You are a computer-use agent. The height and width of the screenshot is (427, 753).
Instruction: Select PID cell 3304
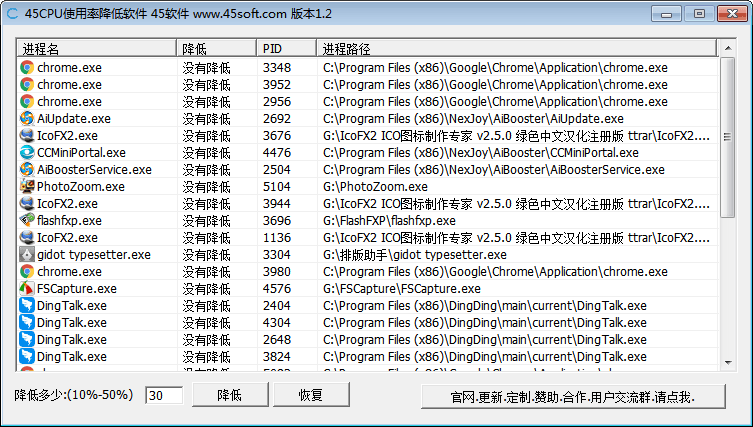(277, 255)
